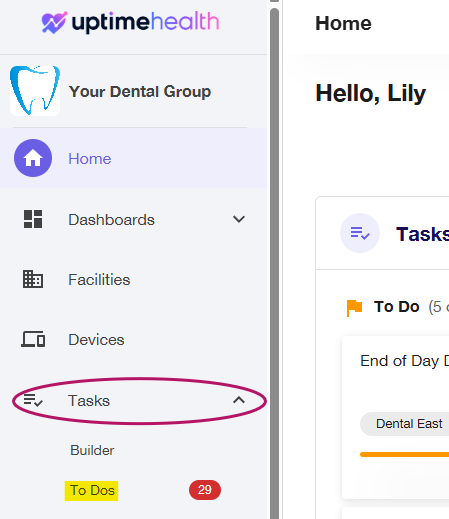
Task: Click the Dental East tag
Action: tap(404, 424)
